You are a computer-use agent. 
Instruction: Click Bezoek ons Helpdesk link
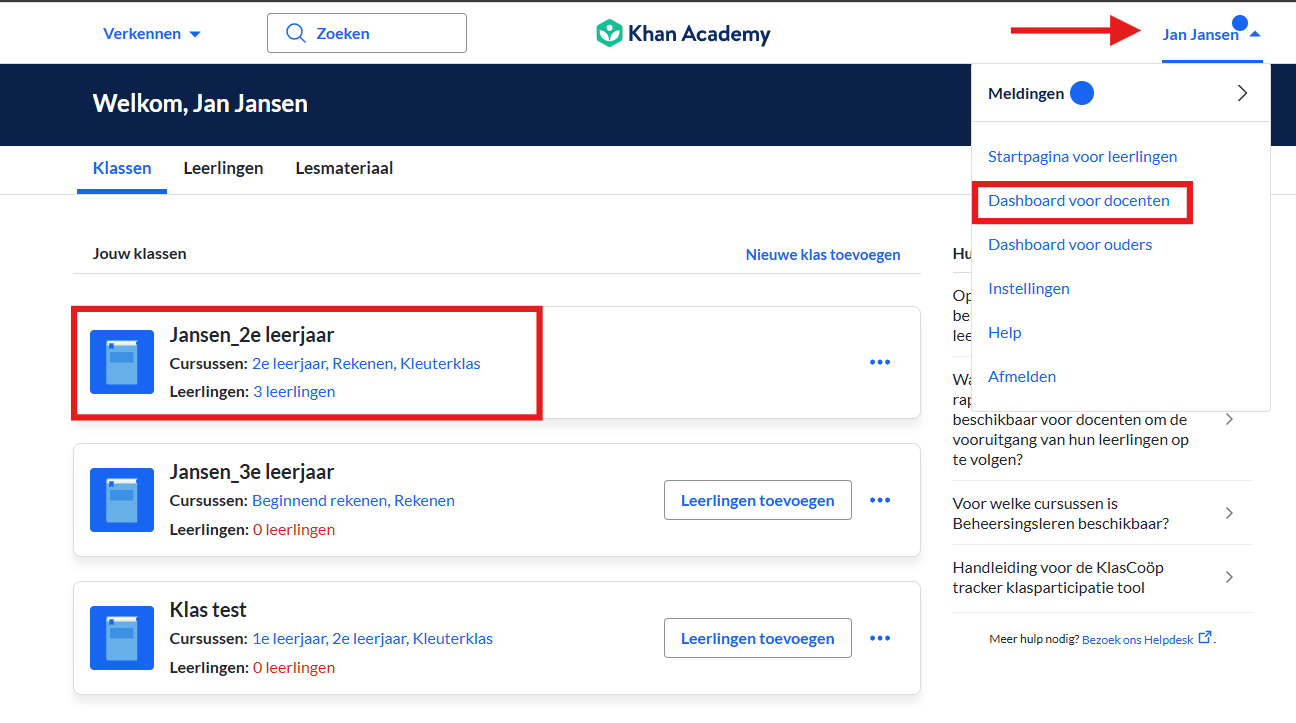(1138, 639)
